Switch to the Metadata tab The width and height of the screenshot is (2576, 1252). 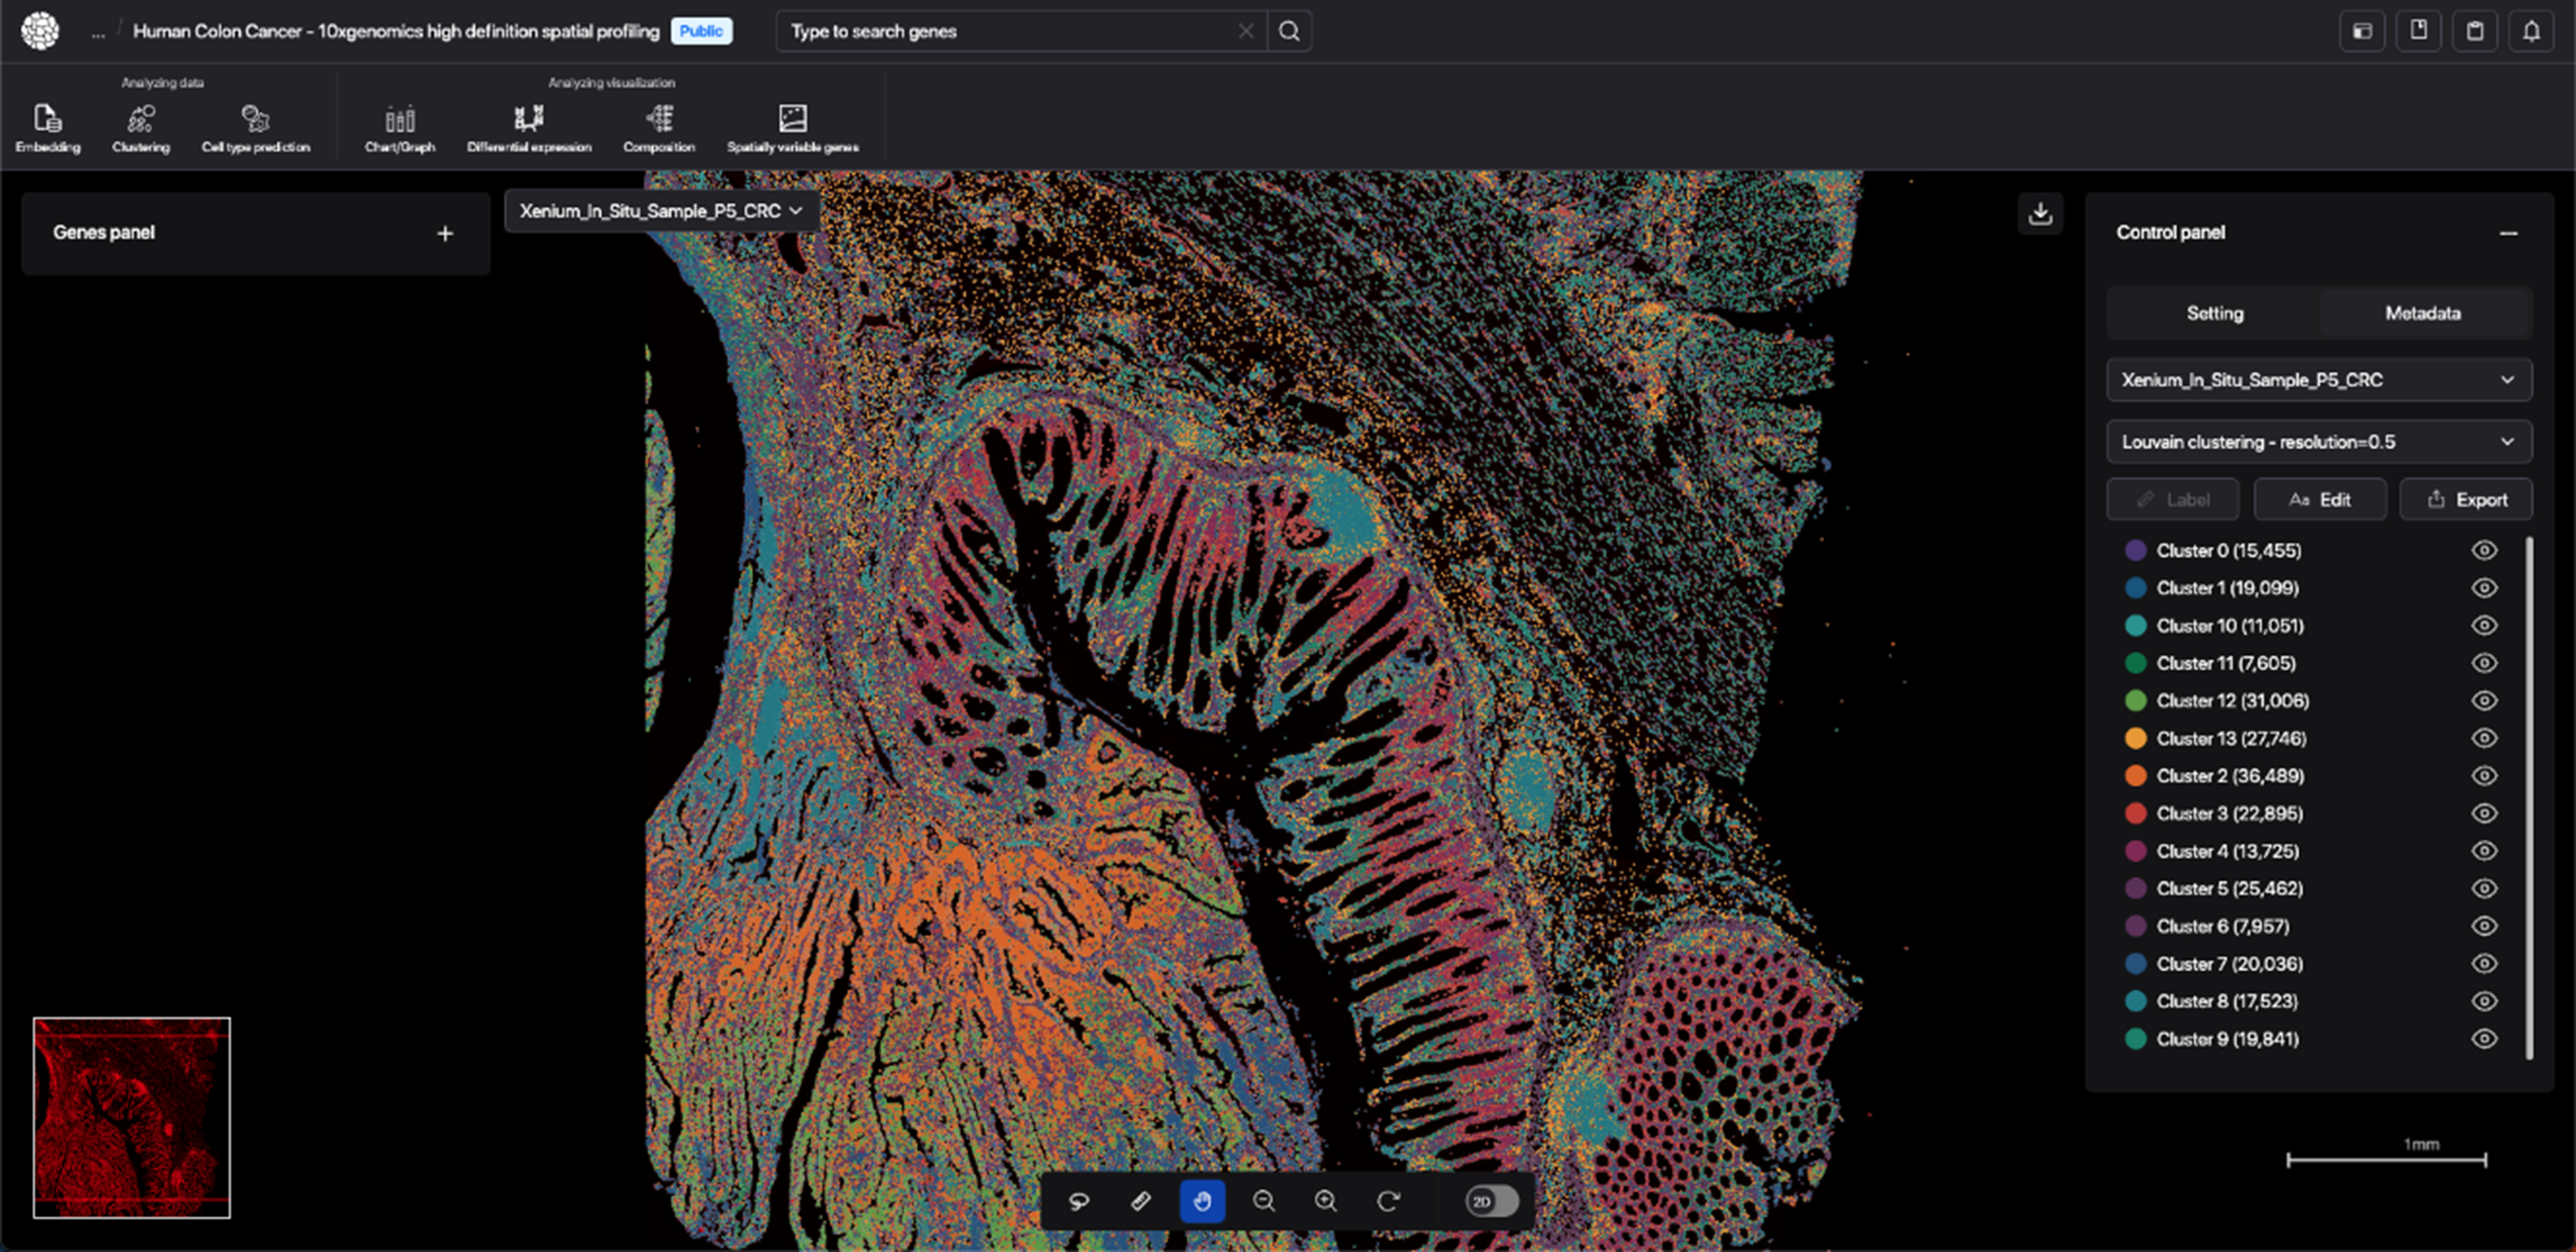(x=2422, y=313)
